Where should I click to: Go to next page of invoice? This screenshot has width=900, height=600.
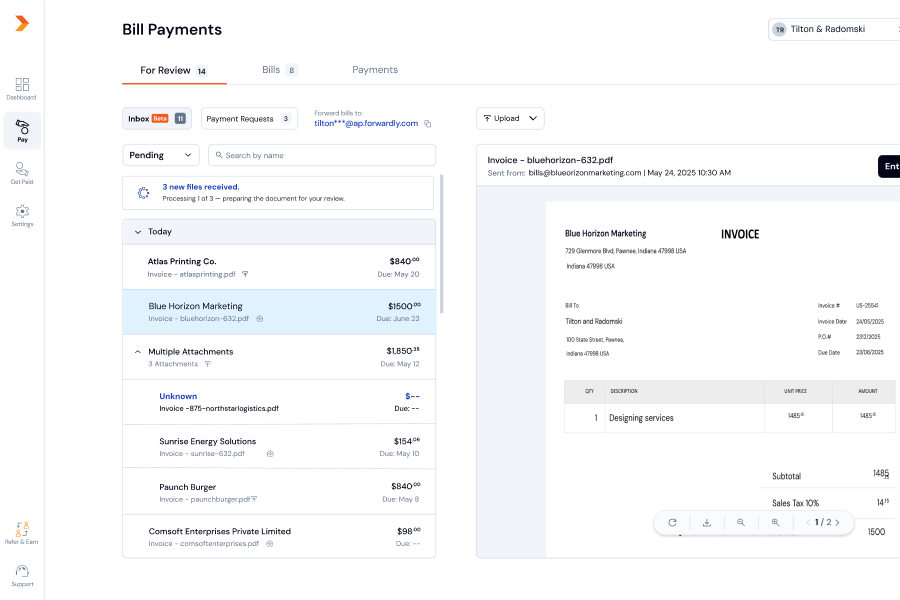click(837, 522)
